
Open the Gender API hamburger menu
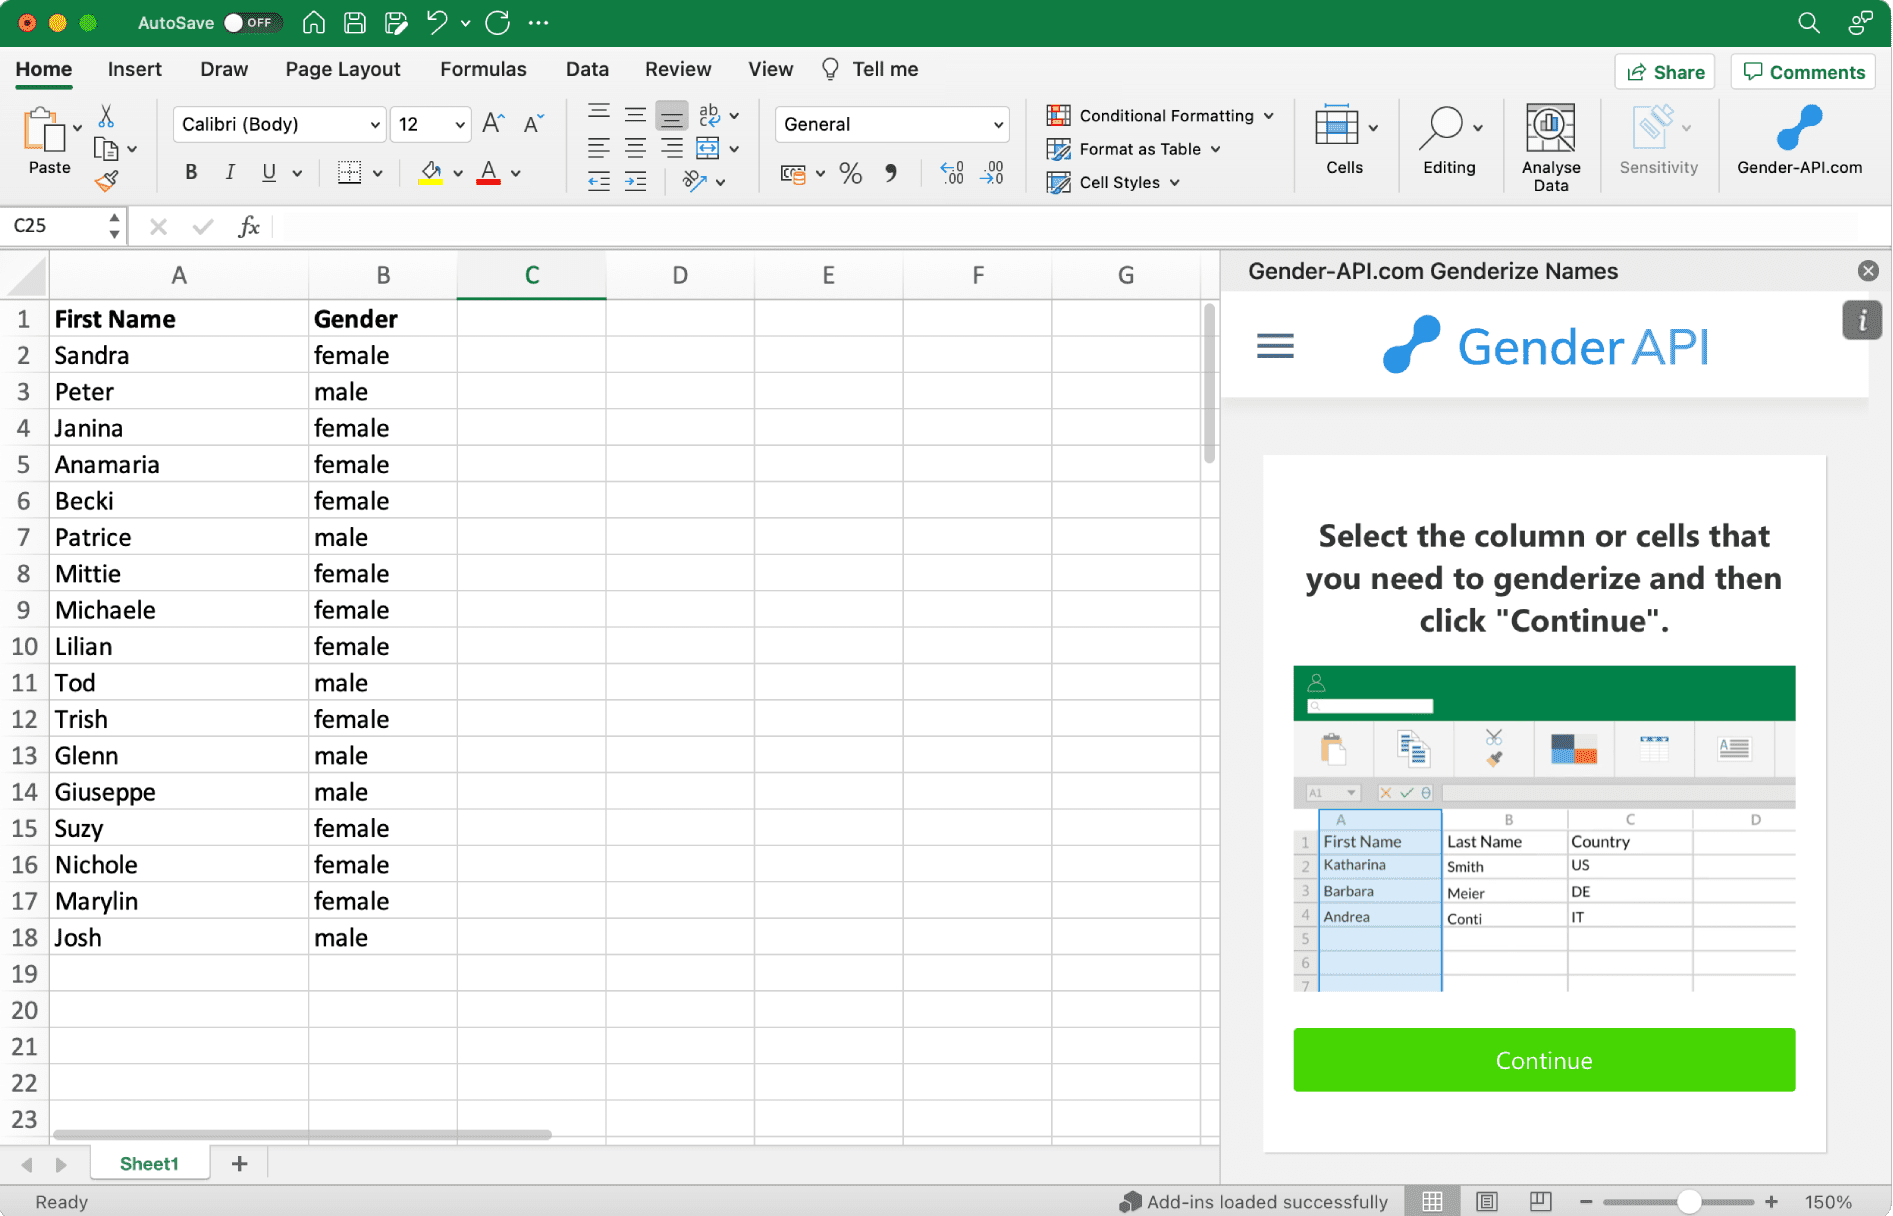click(1275, 347)
